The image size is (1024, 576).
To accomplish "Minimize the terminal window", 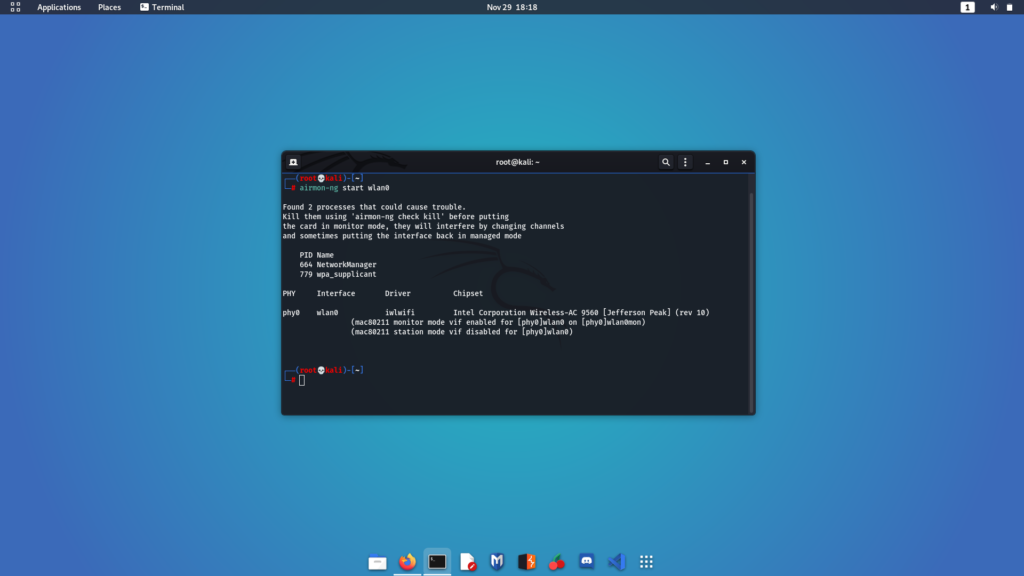I will tap(707, 162).
